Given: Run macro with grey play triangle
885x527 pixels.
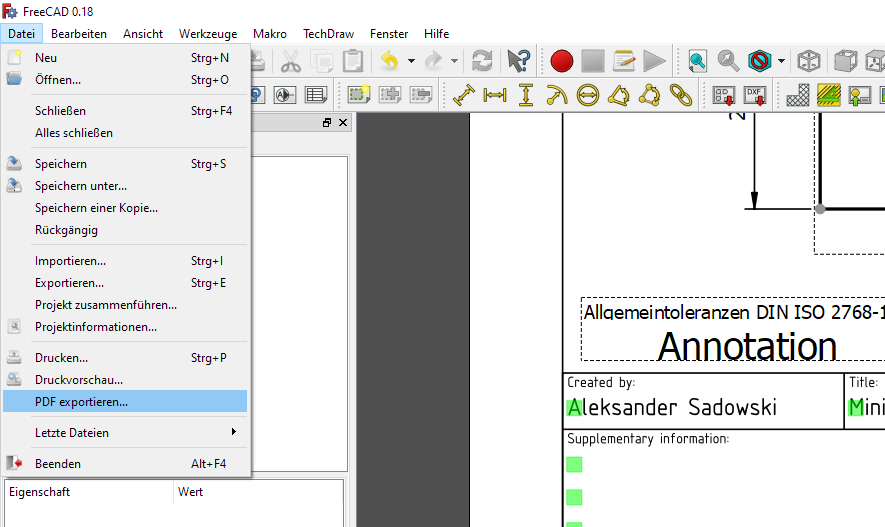Looking at the screenshot, I should pos(655,61).
